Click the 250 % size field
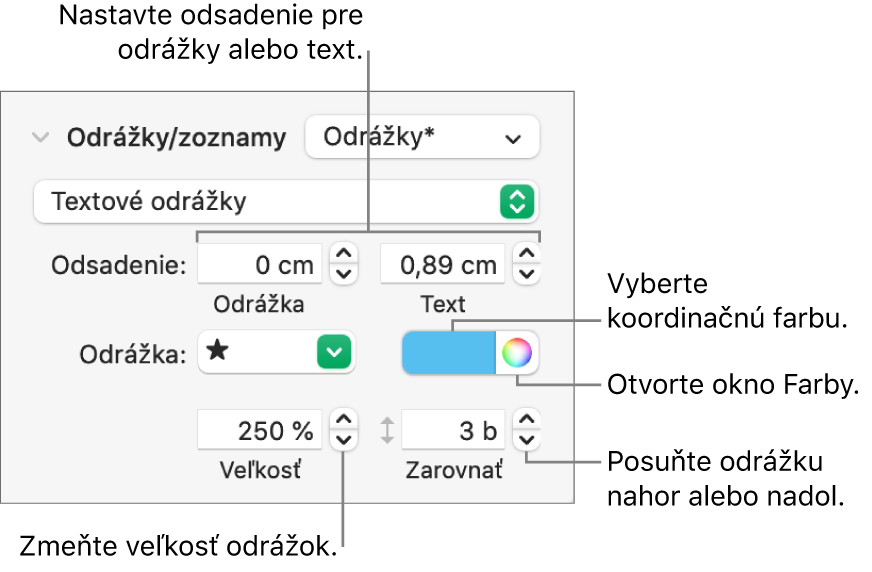 click(x=261, y=430)
